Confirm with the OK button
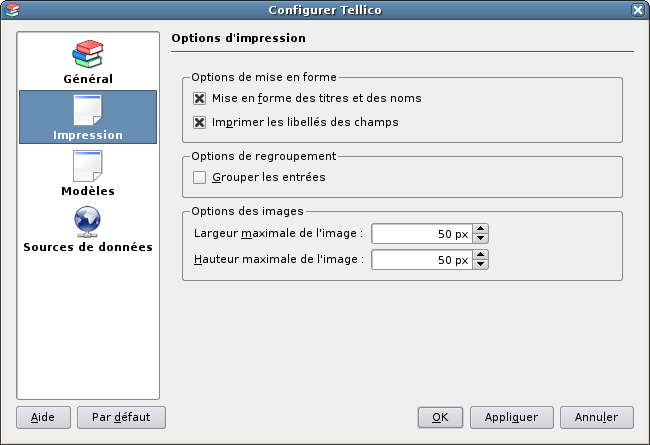 (440, 417)
